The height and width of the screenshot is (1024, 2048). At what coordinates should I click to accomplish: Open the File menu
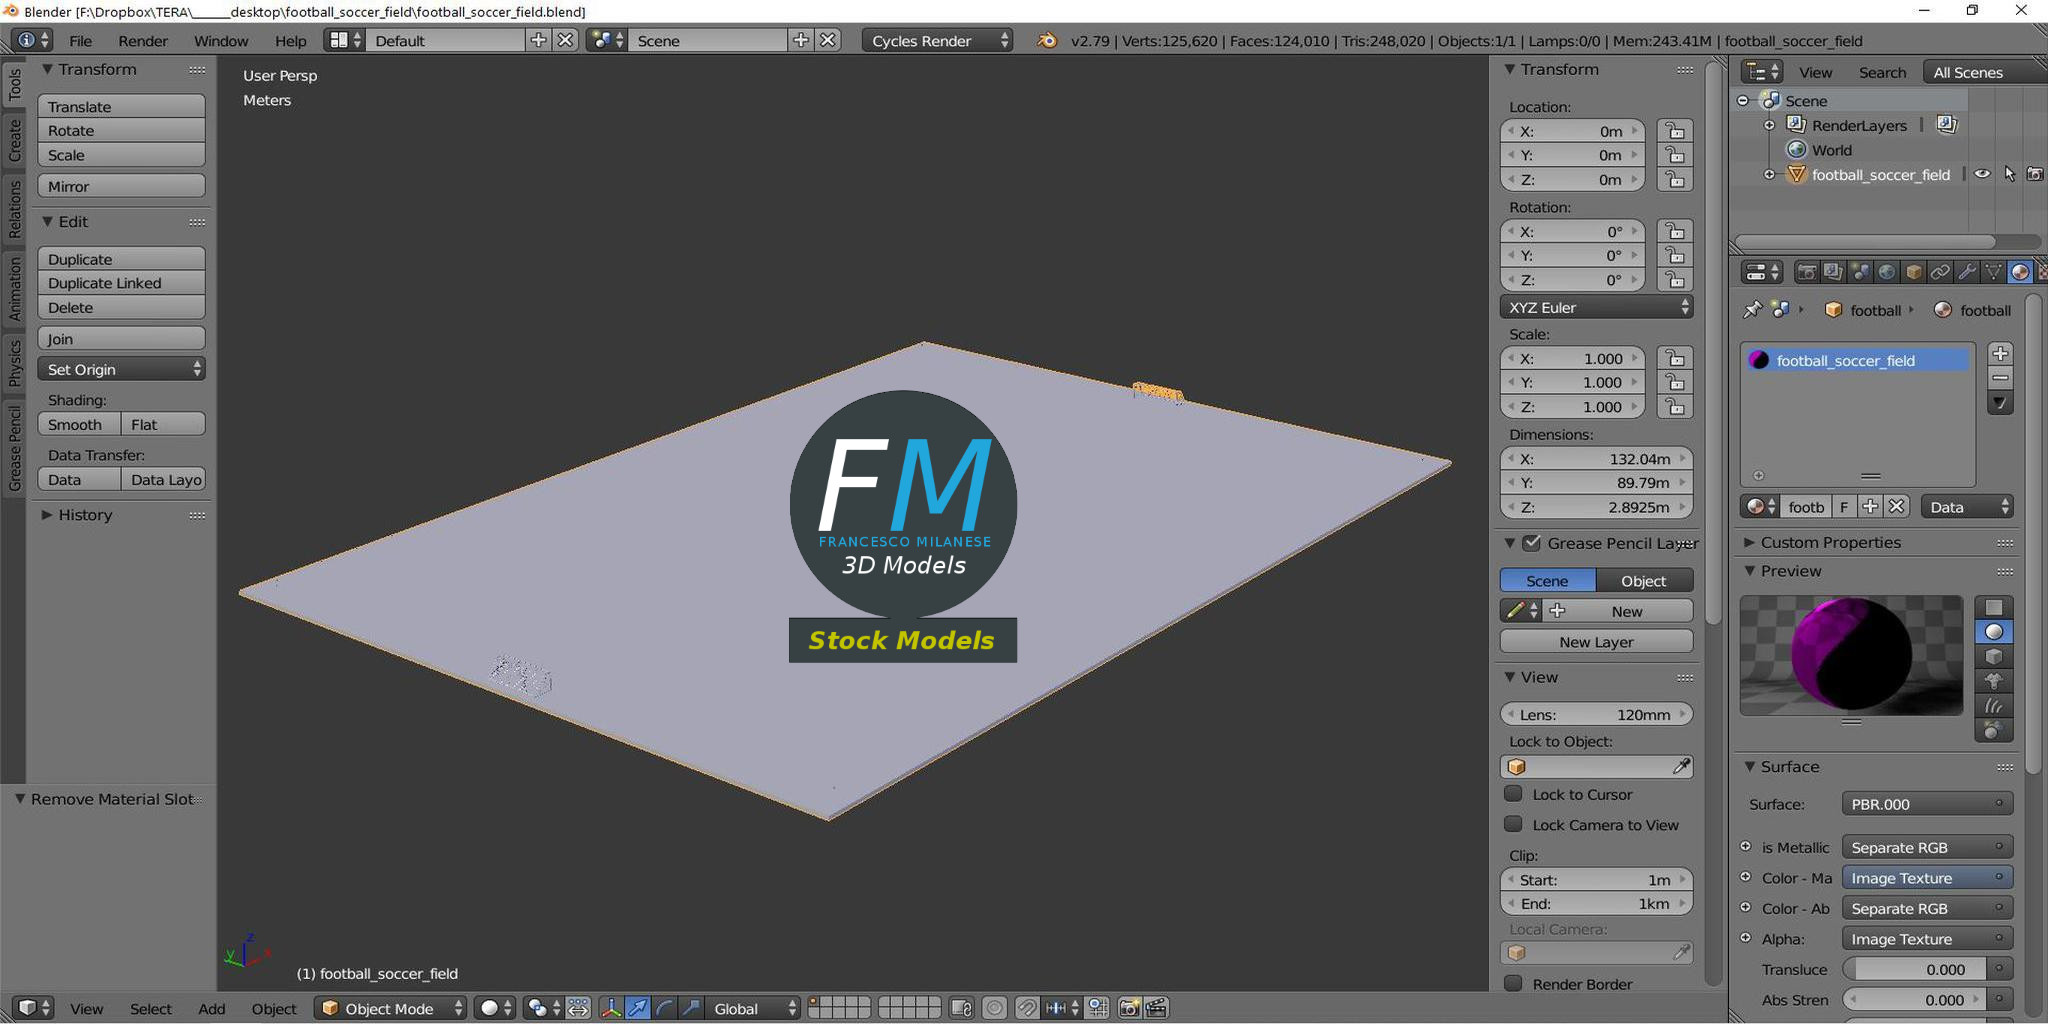[80, 40]
